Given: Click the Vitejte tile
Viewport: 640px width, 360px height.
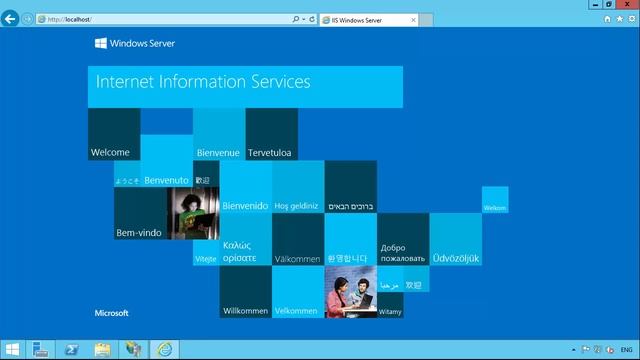Looking at the screenshot, I should pyautogui.click(x=206, y=253).
